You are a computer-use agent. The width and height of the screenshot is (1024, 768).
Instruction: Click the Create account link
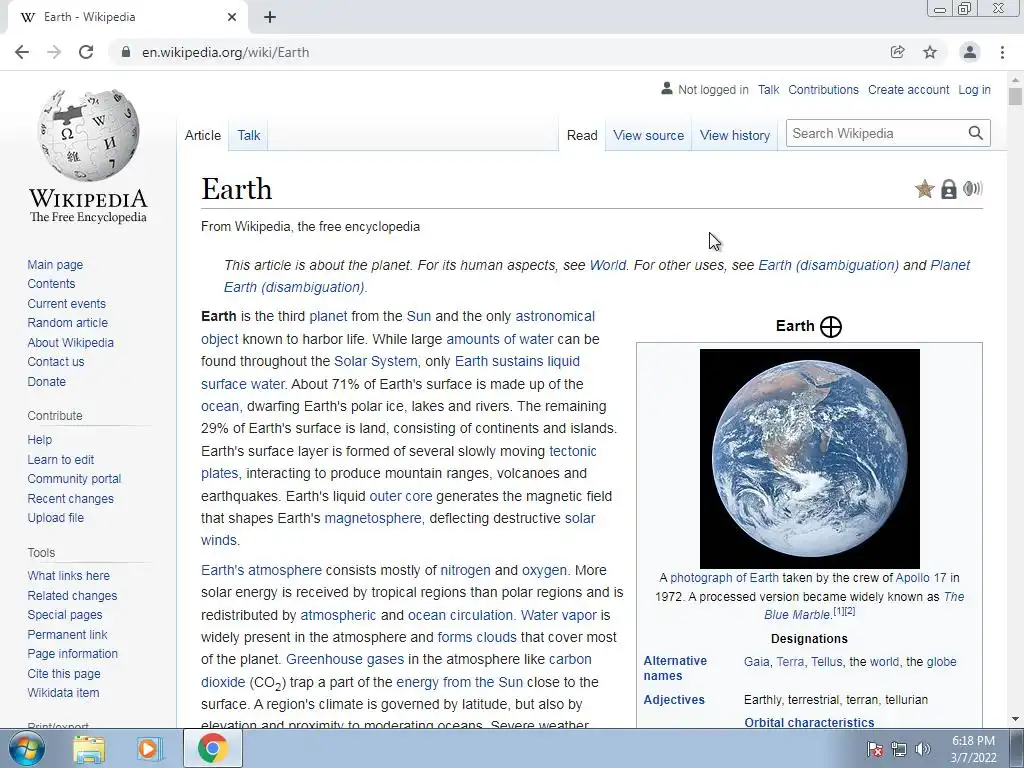coord(908,89)
